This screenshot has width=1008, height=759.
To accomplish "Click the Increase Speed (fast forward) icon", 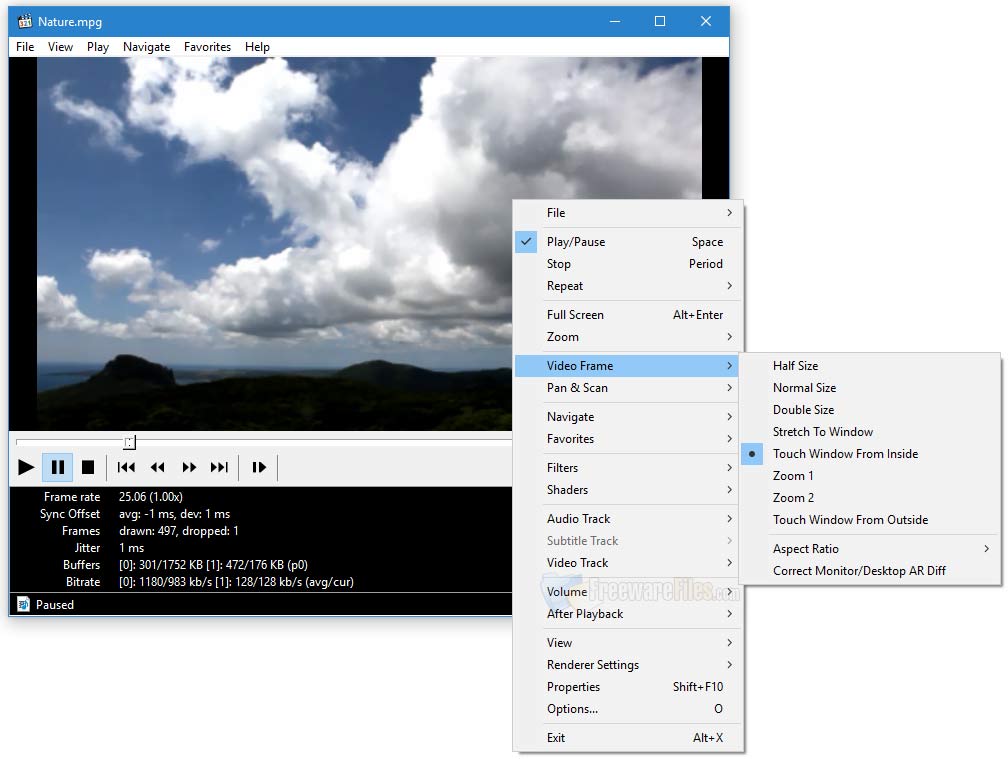I will [x=190, y=467].
